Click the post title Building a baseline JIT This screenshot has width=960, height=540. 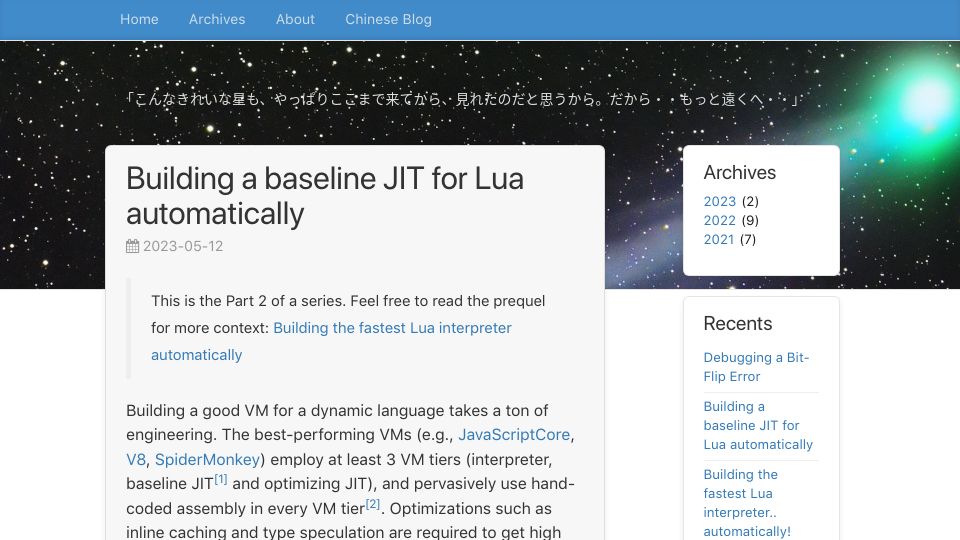pos(324,196)
